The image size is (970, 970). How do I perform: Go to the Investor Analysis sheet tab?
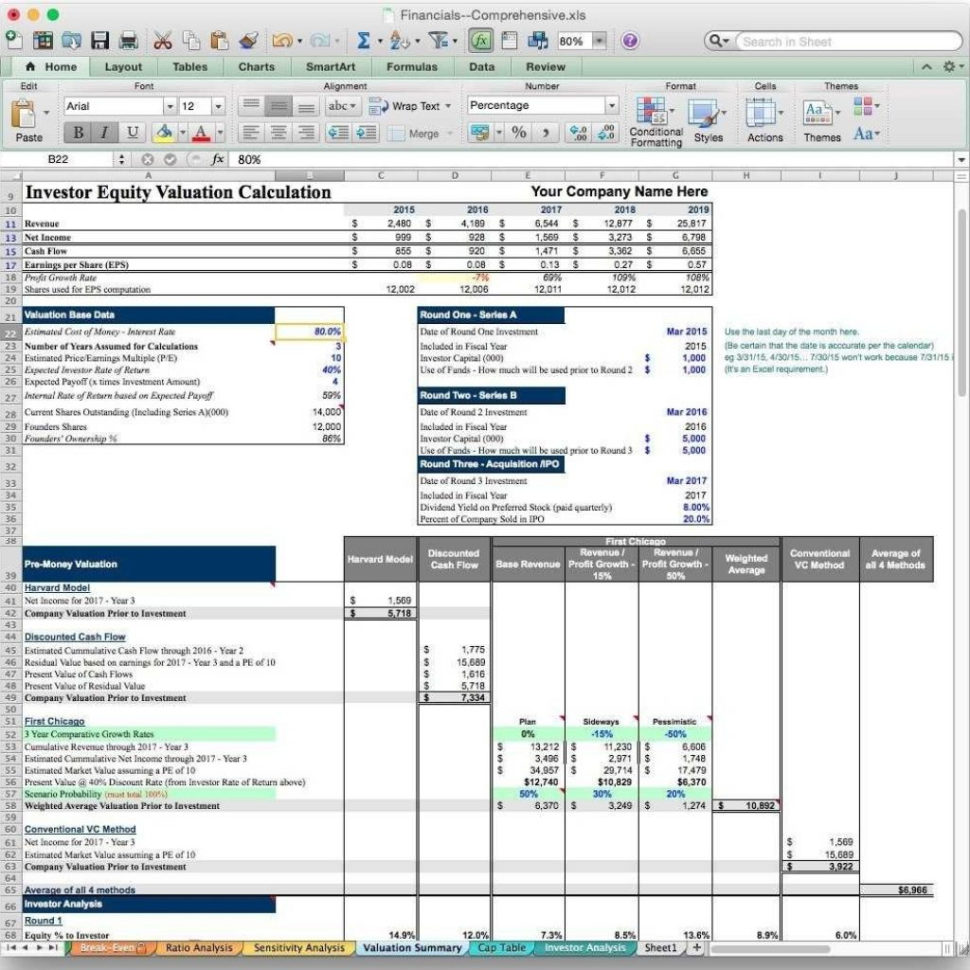click(x=585, y=948)
